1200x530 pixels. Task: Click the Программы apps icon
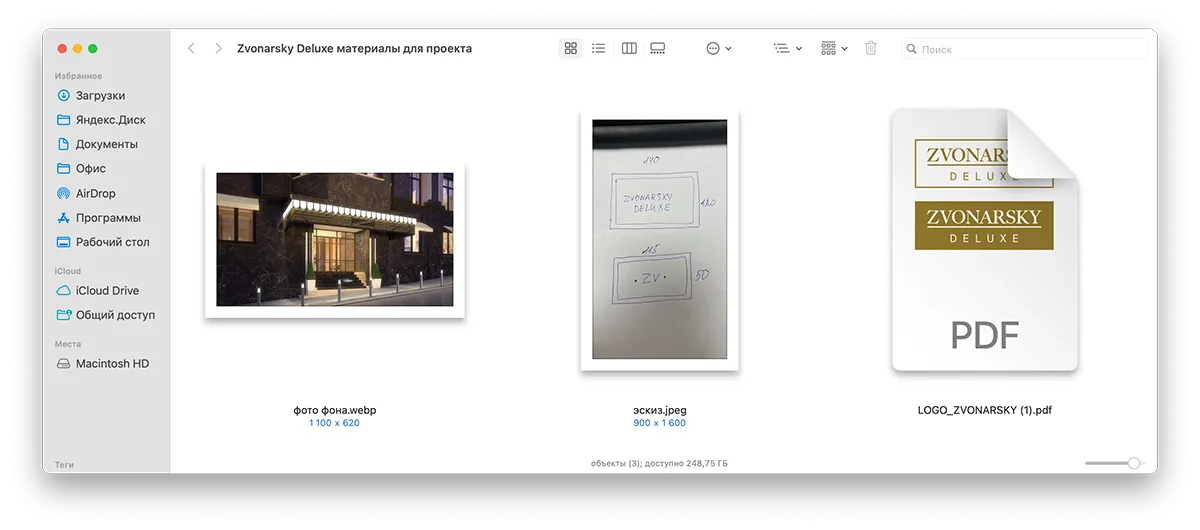(x=64, y=218)
